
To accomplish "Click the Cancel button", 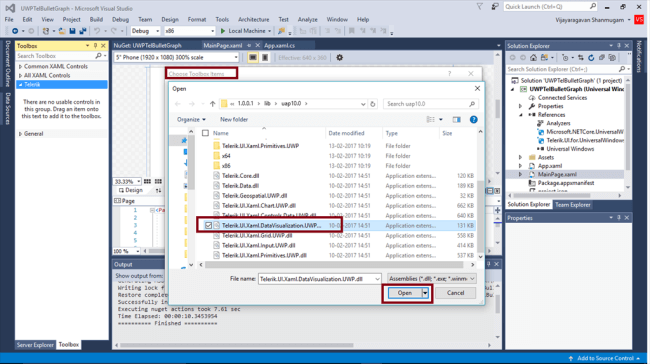I will [456, 293].
